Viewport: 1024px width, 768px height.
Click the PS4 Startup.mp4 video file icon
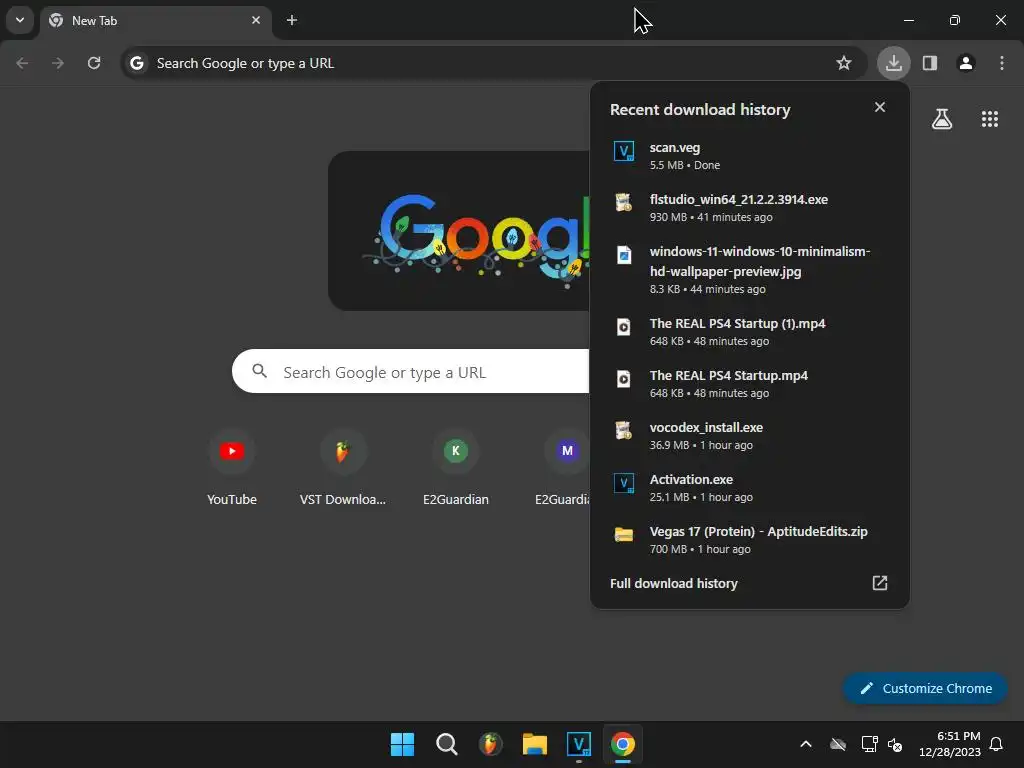pos(624,379)
